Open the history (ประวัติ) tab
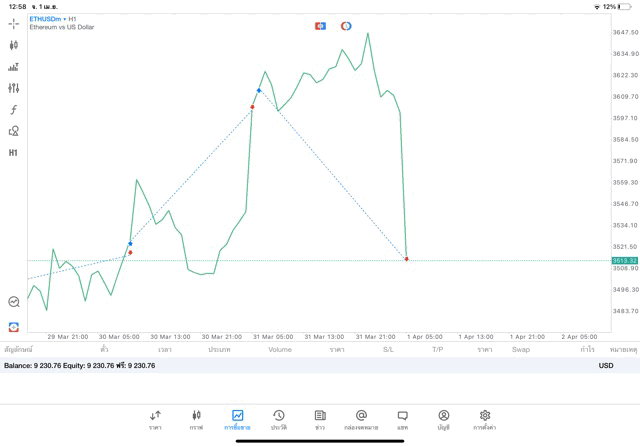640x447 pixels. pos(279,419)
